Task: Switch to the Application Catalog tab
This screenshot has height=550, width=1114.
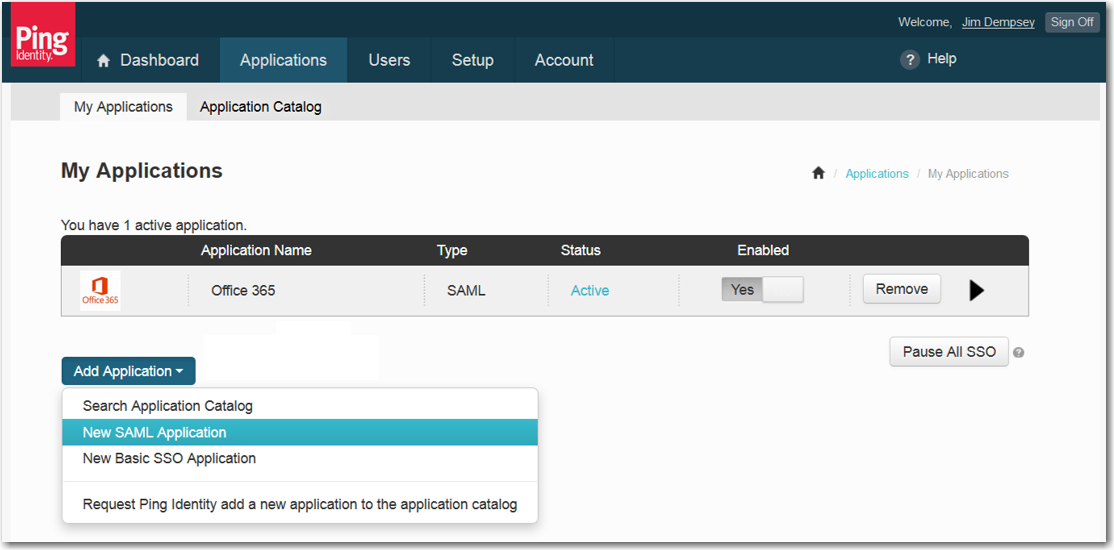Action: (x=260, y=107)
